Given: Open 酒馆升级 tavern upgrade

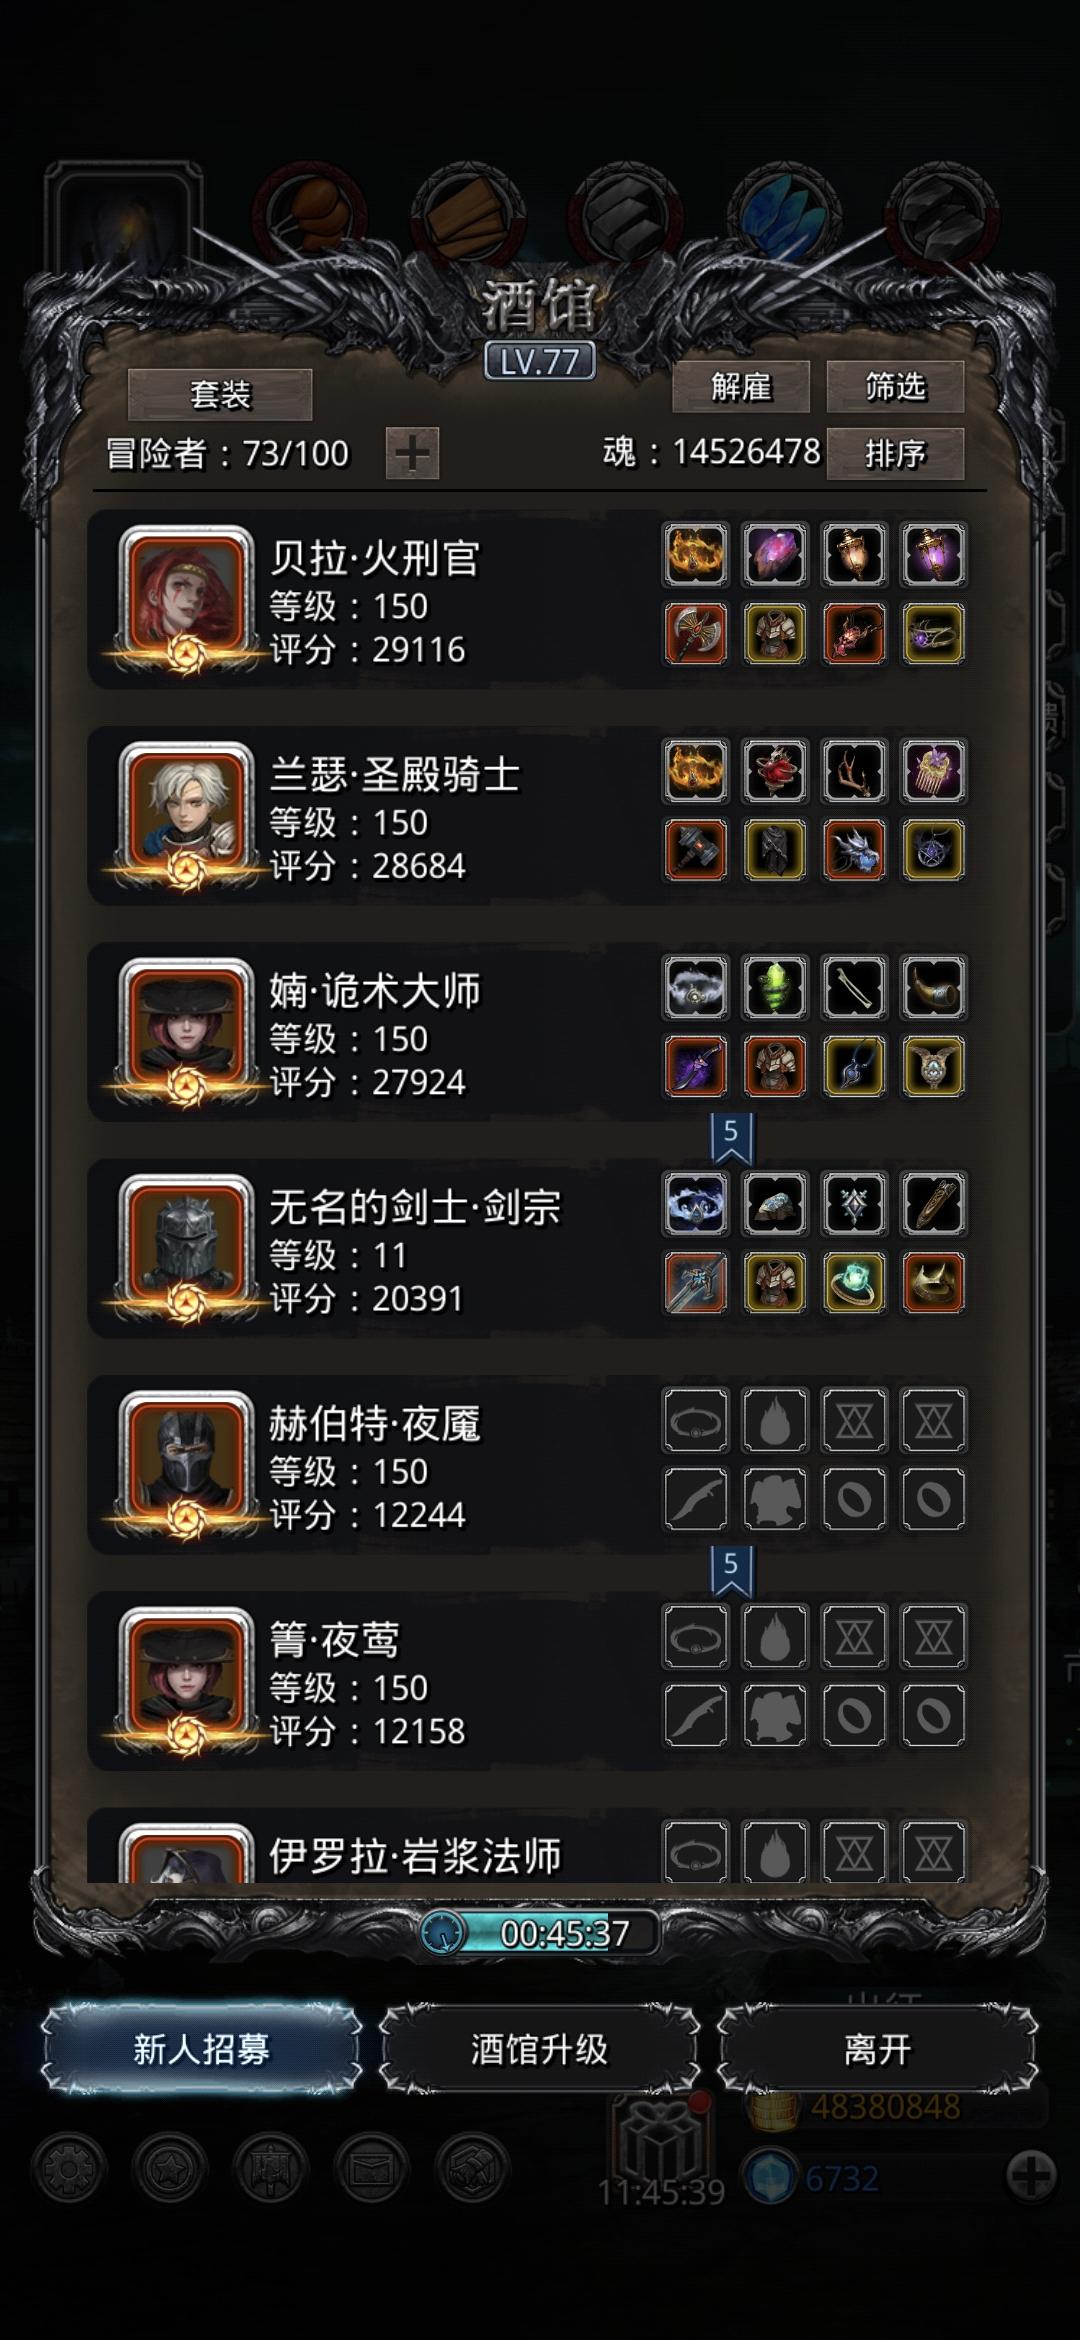Looking at the screenshot, I should pyautogui.click(x=539, y=2049).
